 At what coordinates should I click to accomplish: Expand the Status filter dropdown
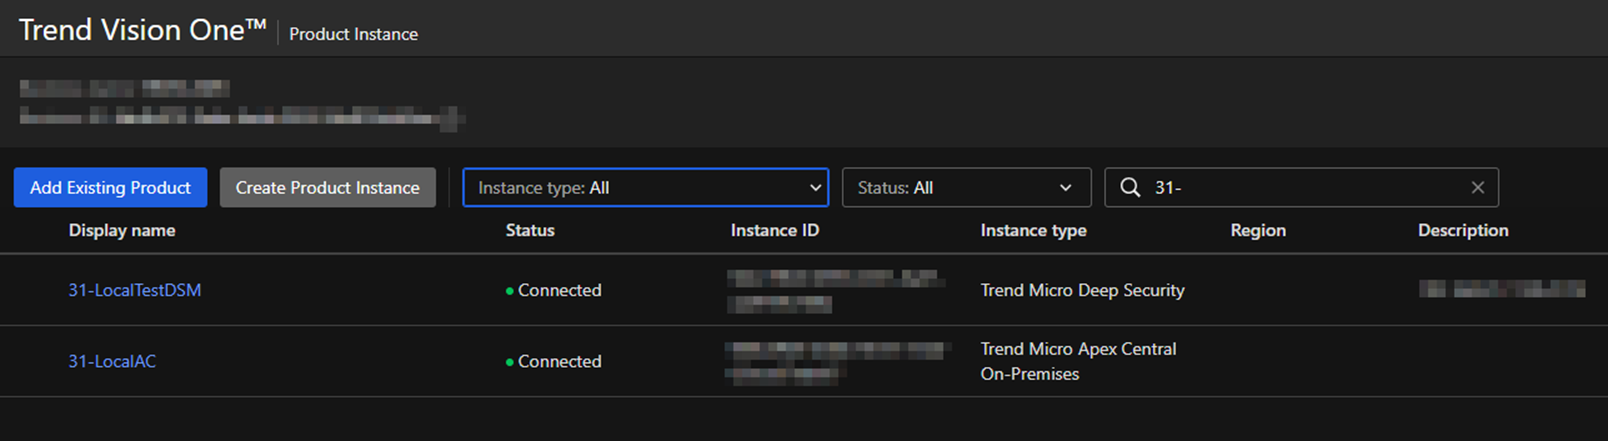(x=966, y=188)
